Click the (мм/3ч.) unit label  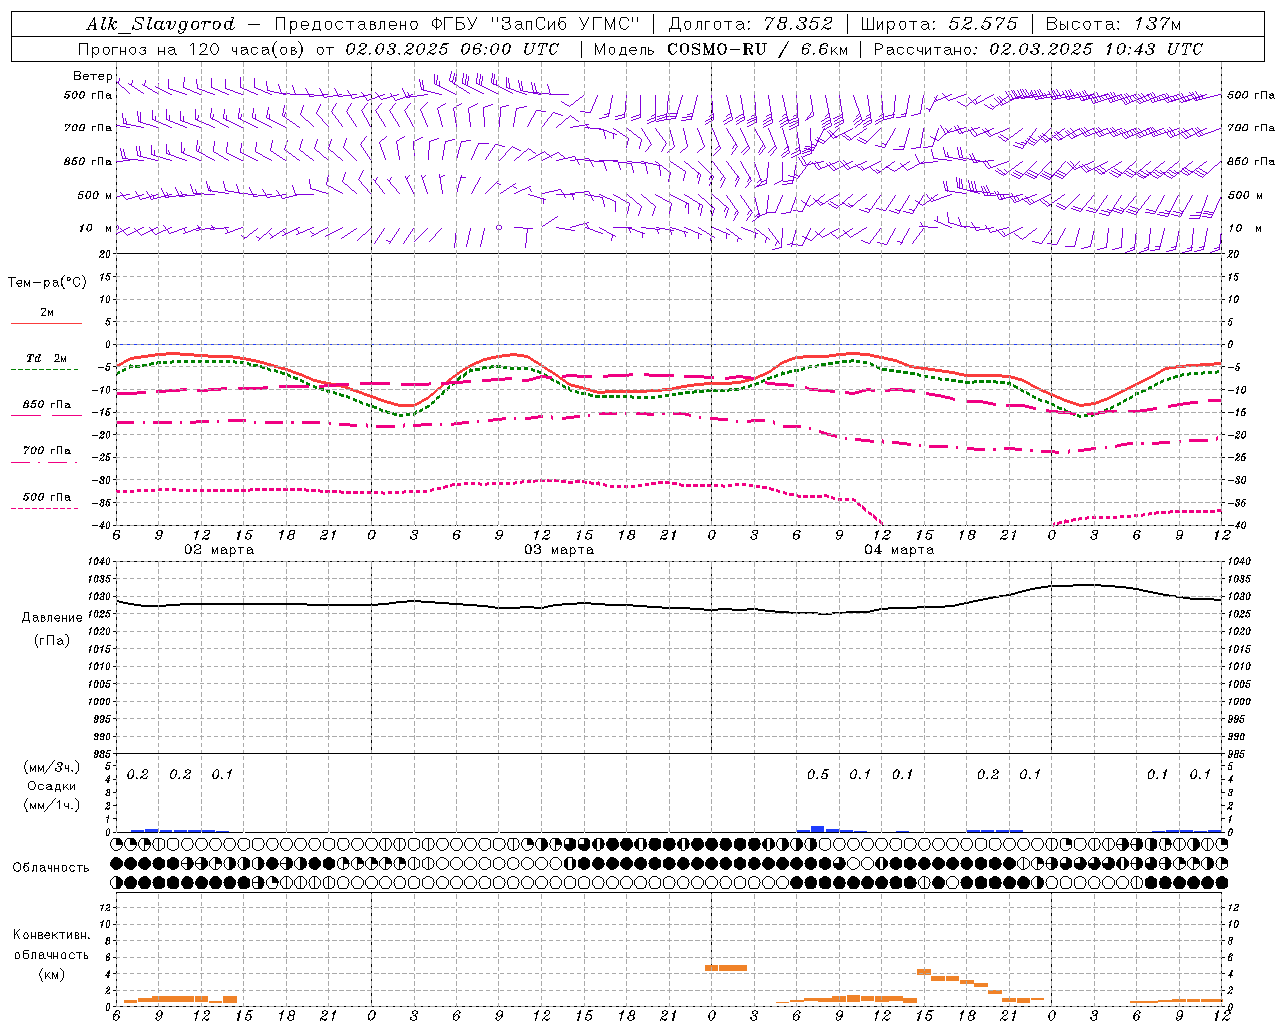coord(51,767)
